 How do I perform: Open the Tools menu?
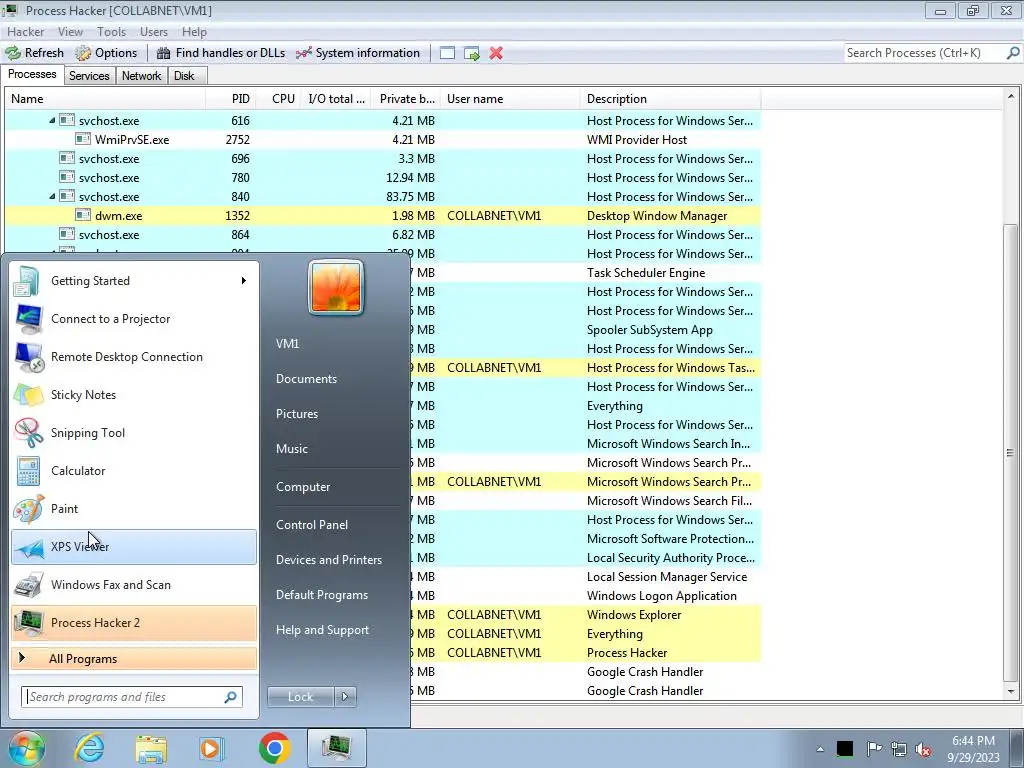pyautogui.click(x=111, y=31)
